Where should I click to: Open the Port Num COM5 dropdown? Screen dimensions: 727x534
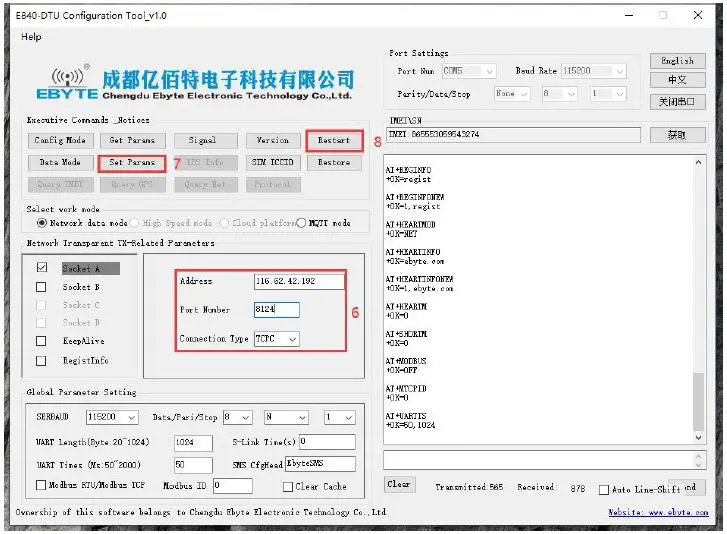[x=469, y=71]
